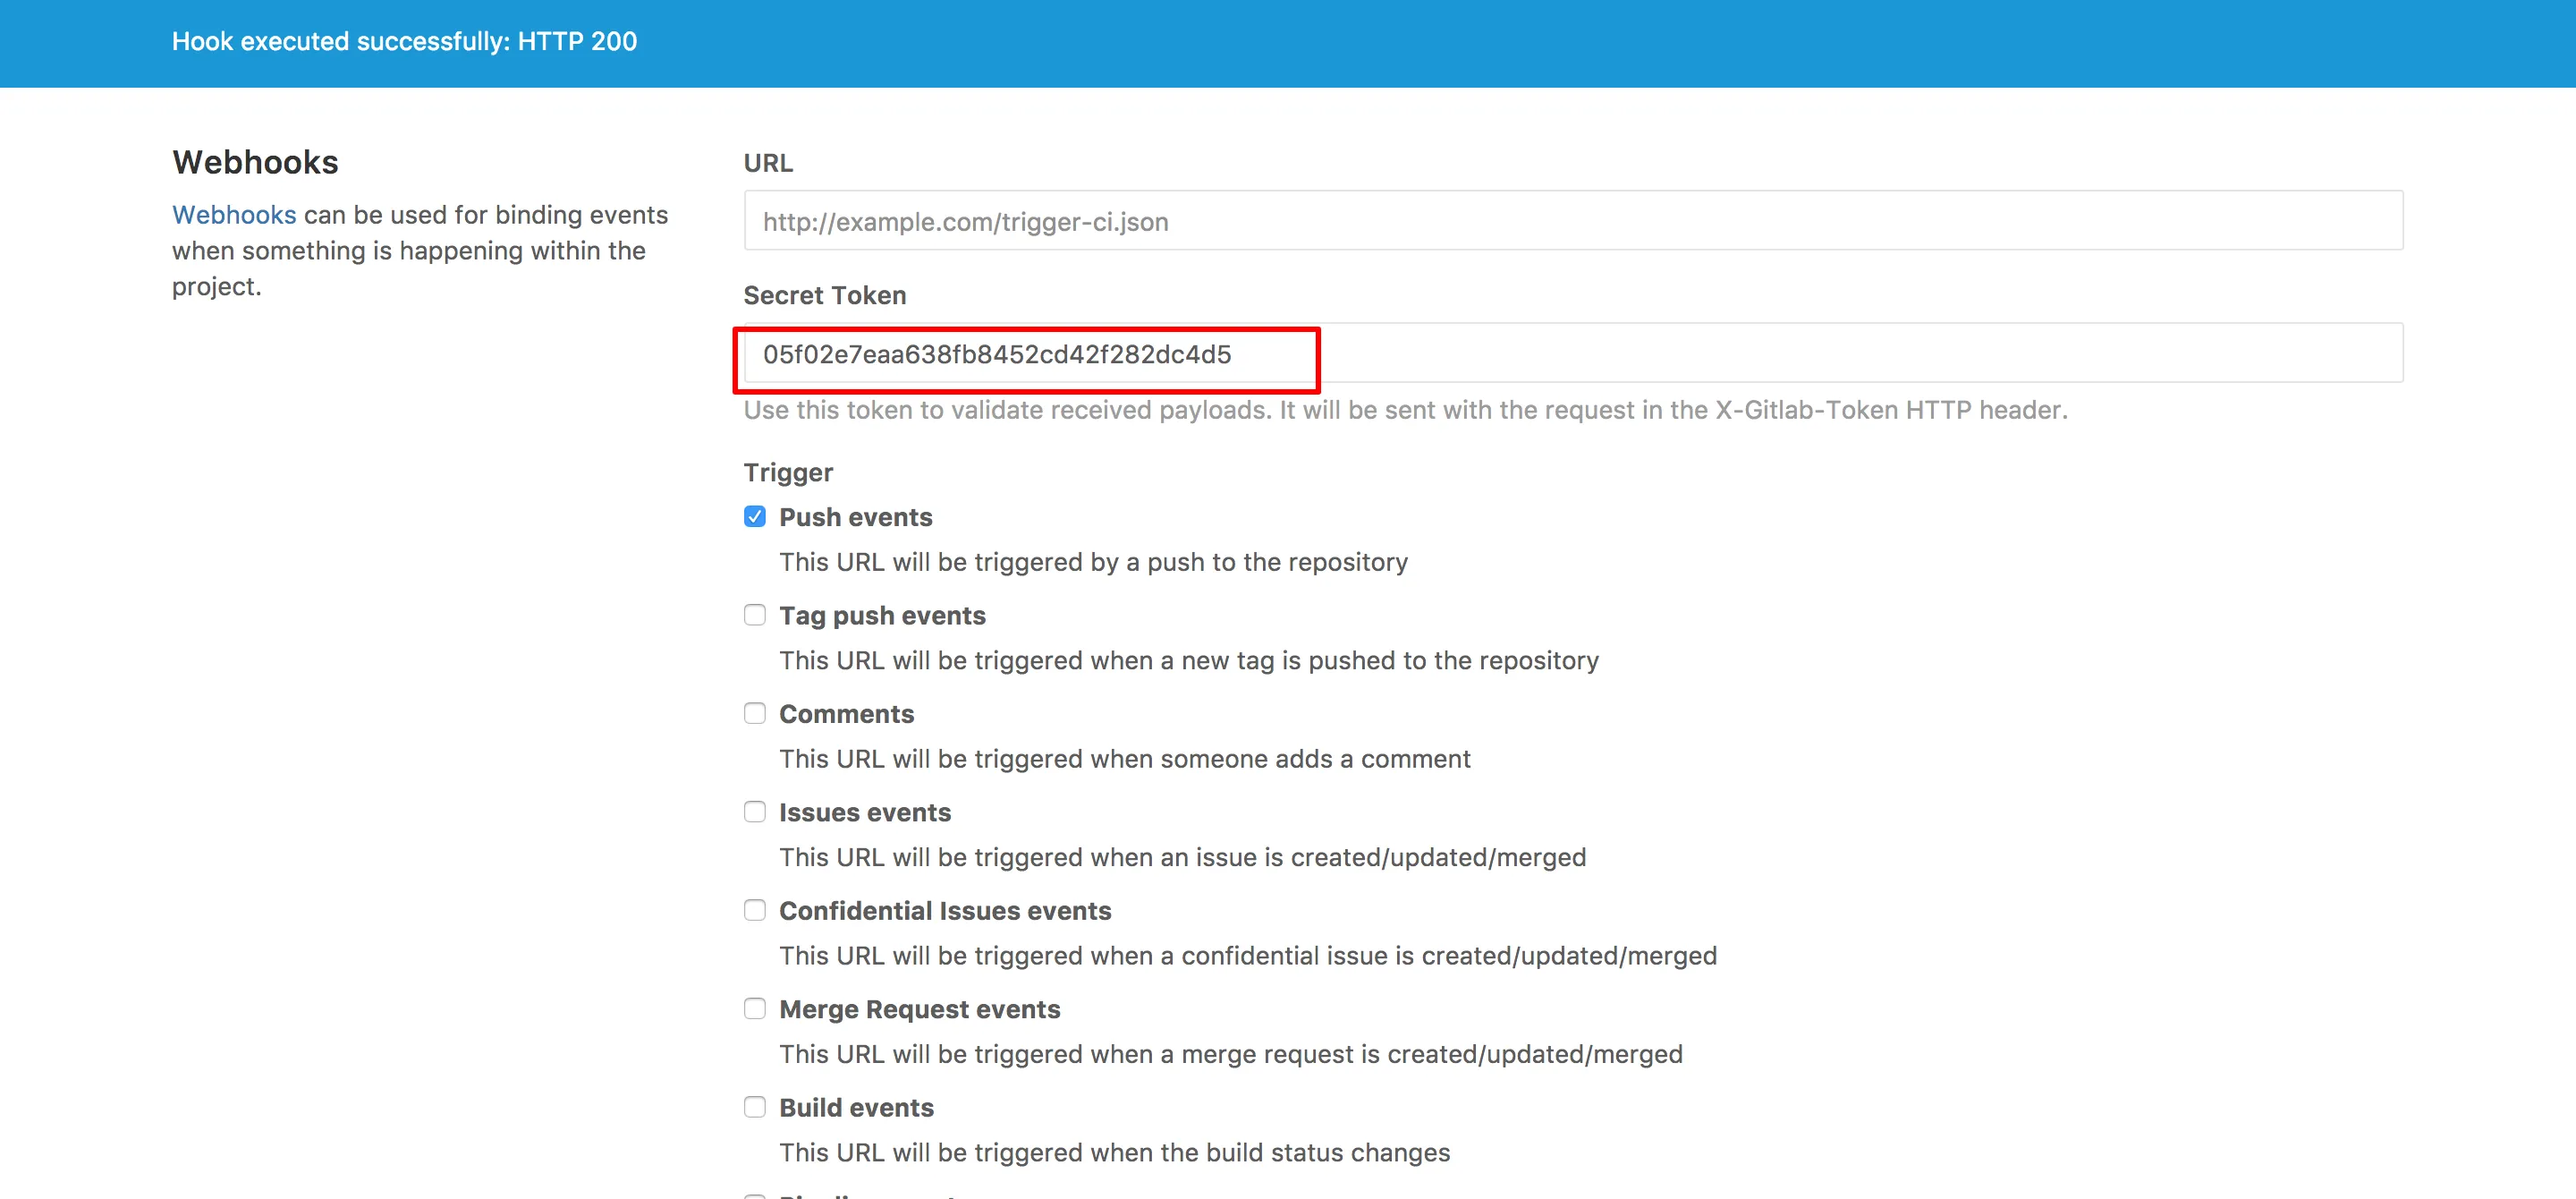Screen dimensions: 2576x1199
Task: Click the "Issues events" label text
Action: [x=865, y=813]
